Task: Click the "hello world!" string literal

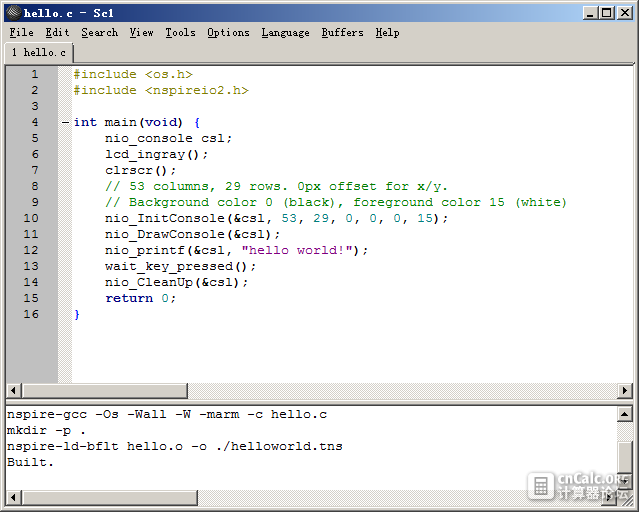Action: (297, 250)
